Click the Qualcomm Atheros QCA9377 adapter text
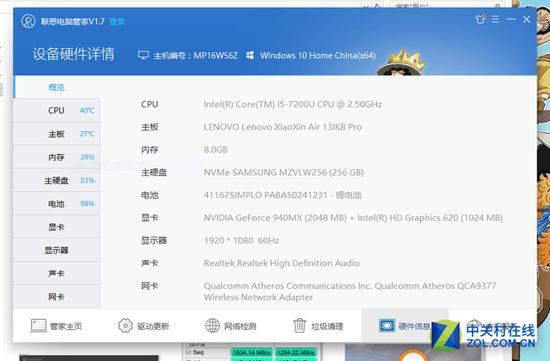 [x=350, y=291]
